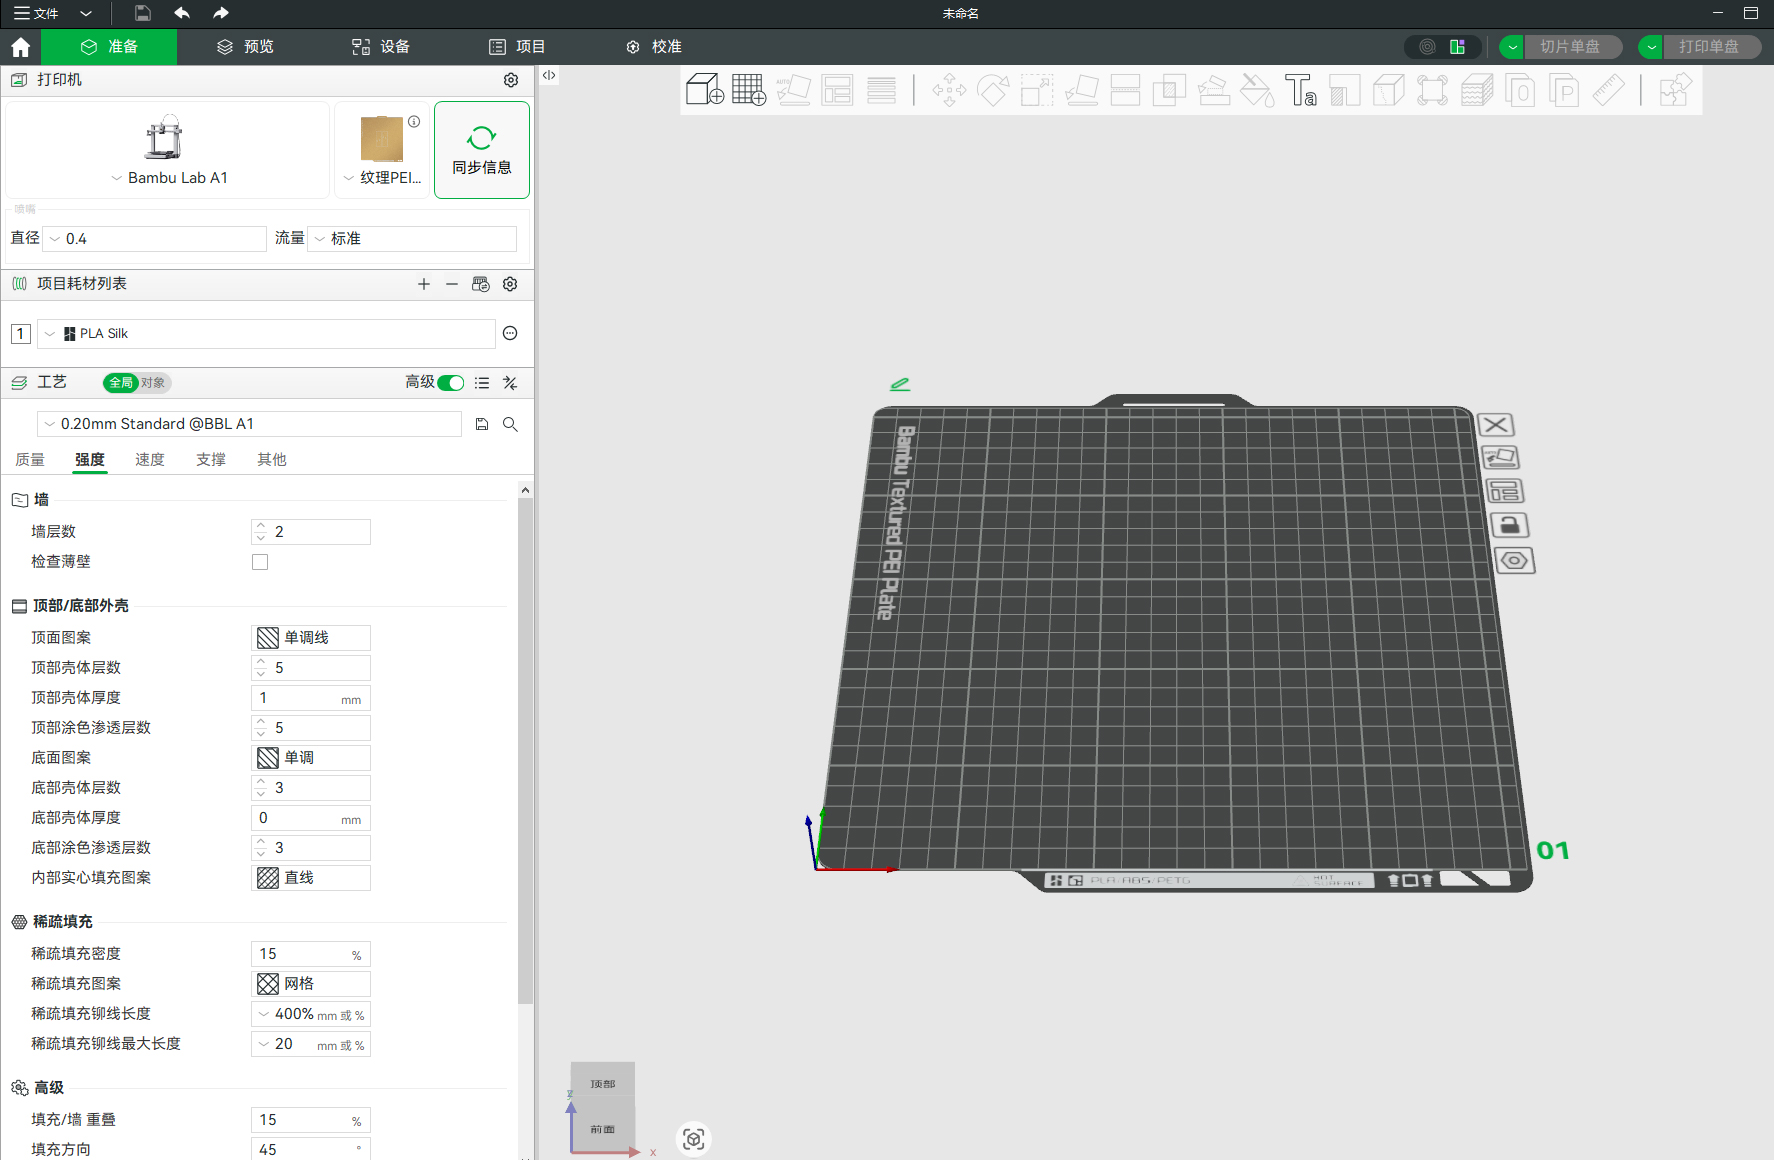The height and width of the screenshot is (1160, 1774).
Task: Click the 前面 face of the view cube
Action: [x=603, y=1128]
